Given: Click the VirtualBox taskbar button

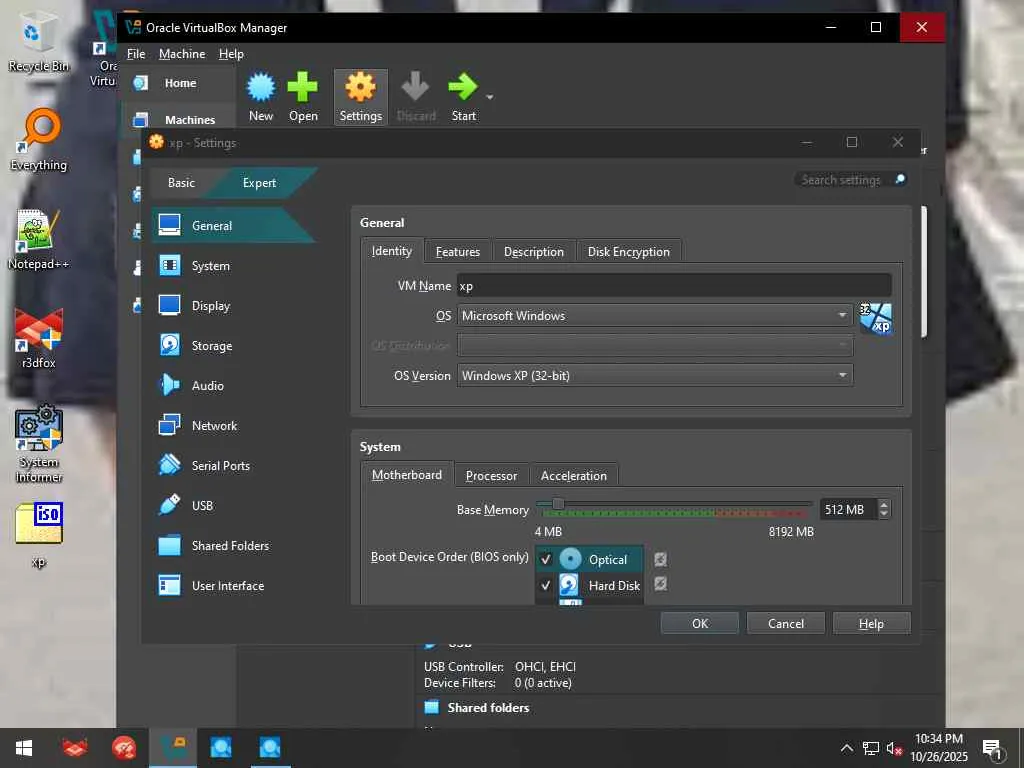Looking at the screenshot, I should point(172,748).
